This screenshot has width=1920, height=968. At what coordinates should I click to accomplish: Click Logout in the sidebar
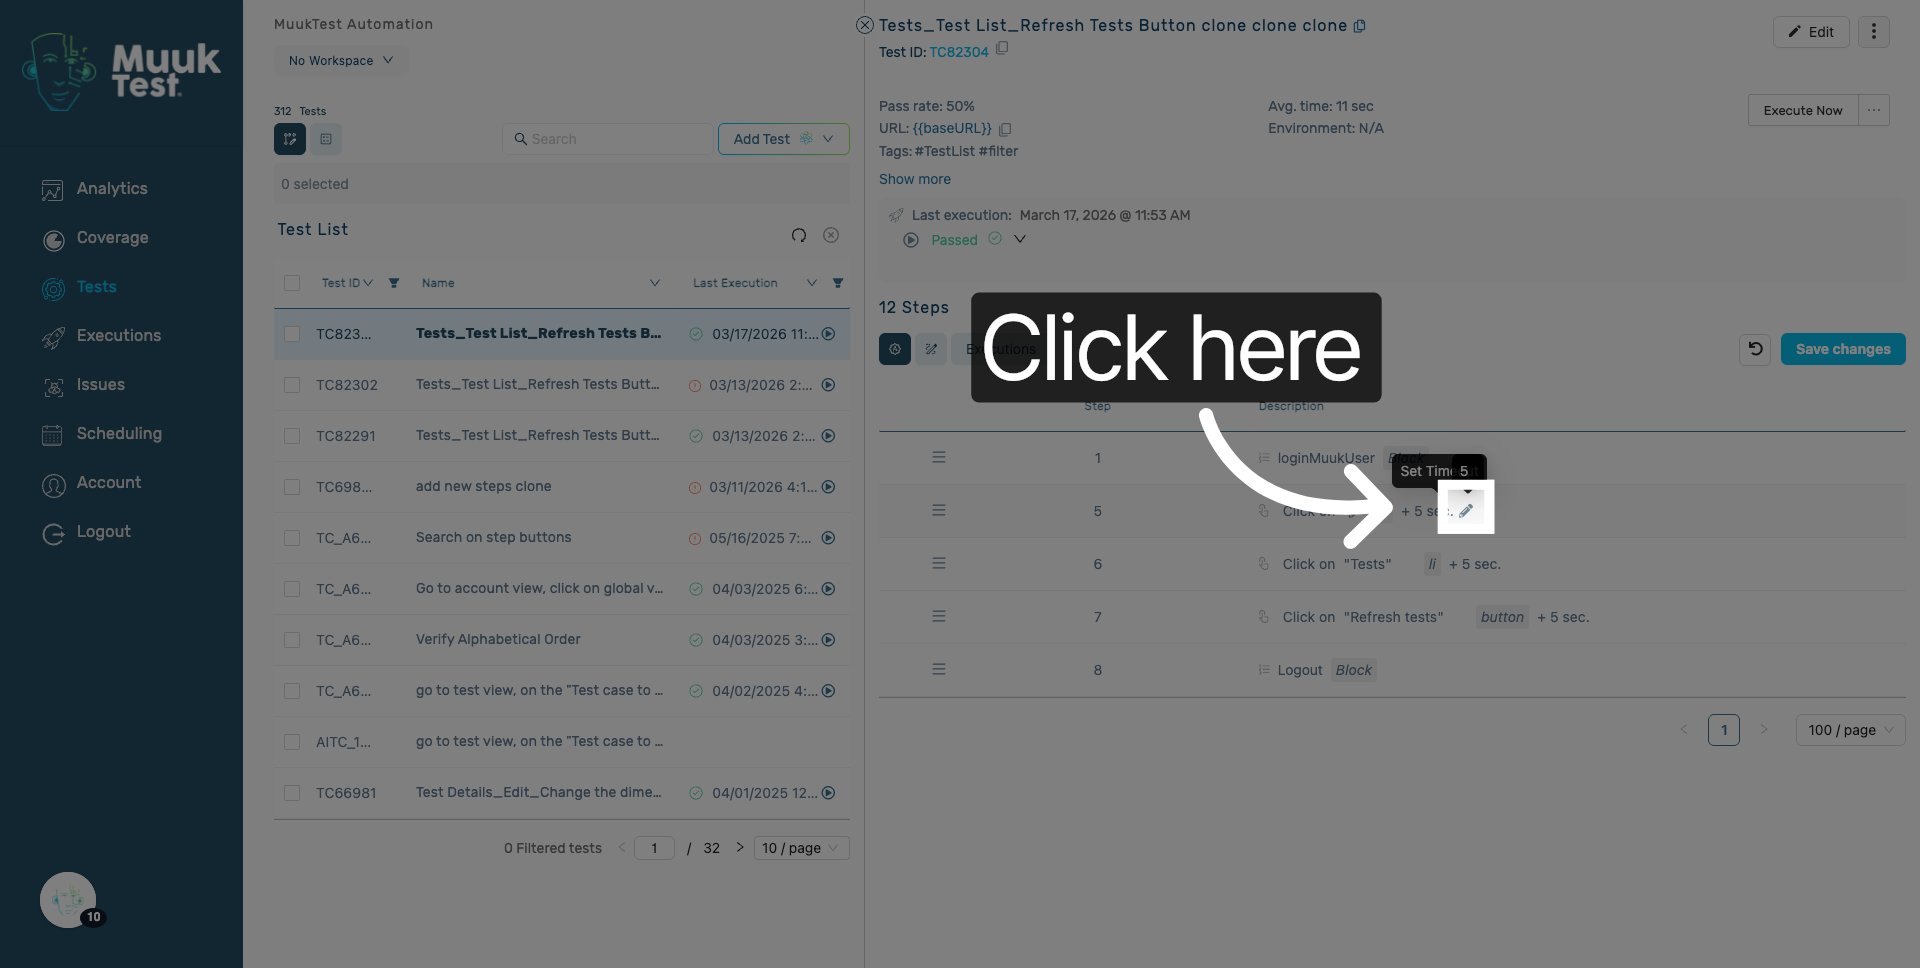pos(86,532)
